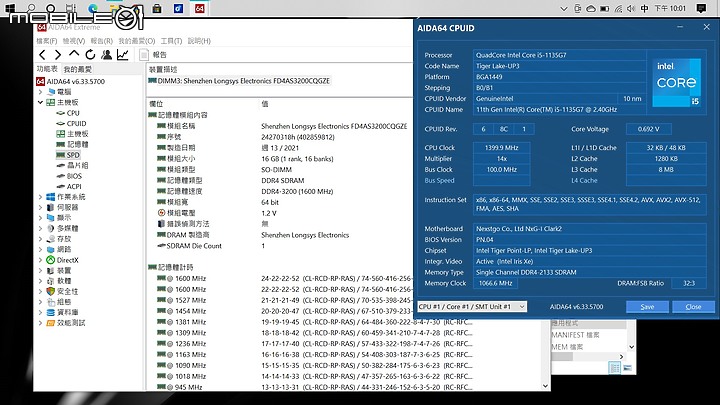The width and height of the screenshot is (720, 405).
Task: Click the Processor name field in CPUID
Action: point(559,55)
